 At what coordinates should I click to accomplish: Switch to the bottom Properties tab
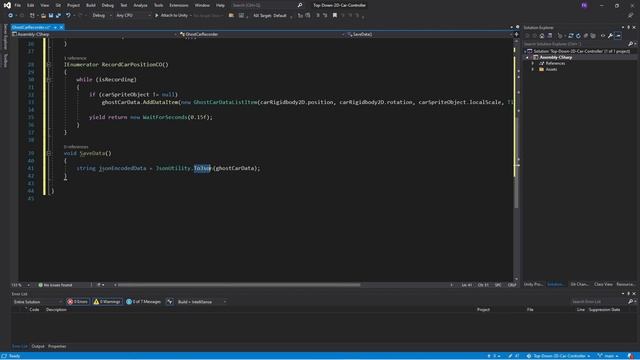click(57, 347)
